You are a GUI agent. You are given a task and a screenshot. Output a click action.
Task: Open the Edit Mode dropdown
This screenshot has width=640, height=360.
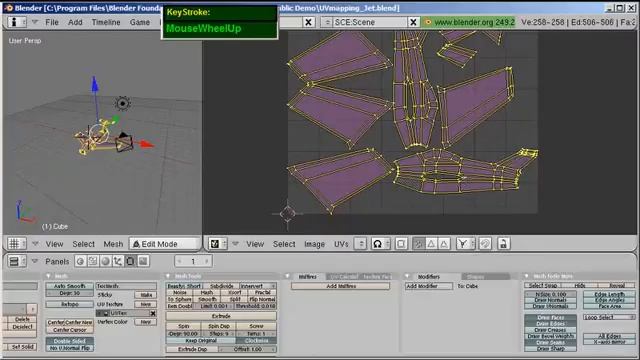click(x=164, y=244)
